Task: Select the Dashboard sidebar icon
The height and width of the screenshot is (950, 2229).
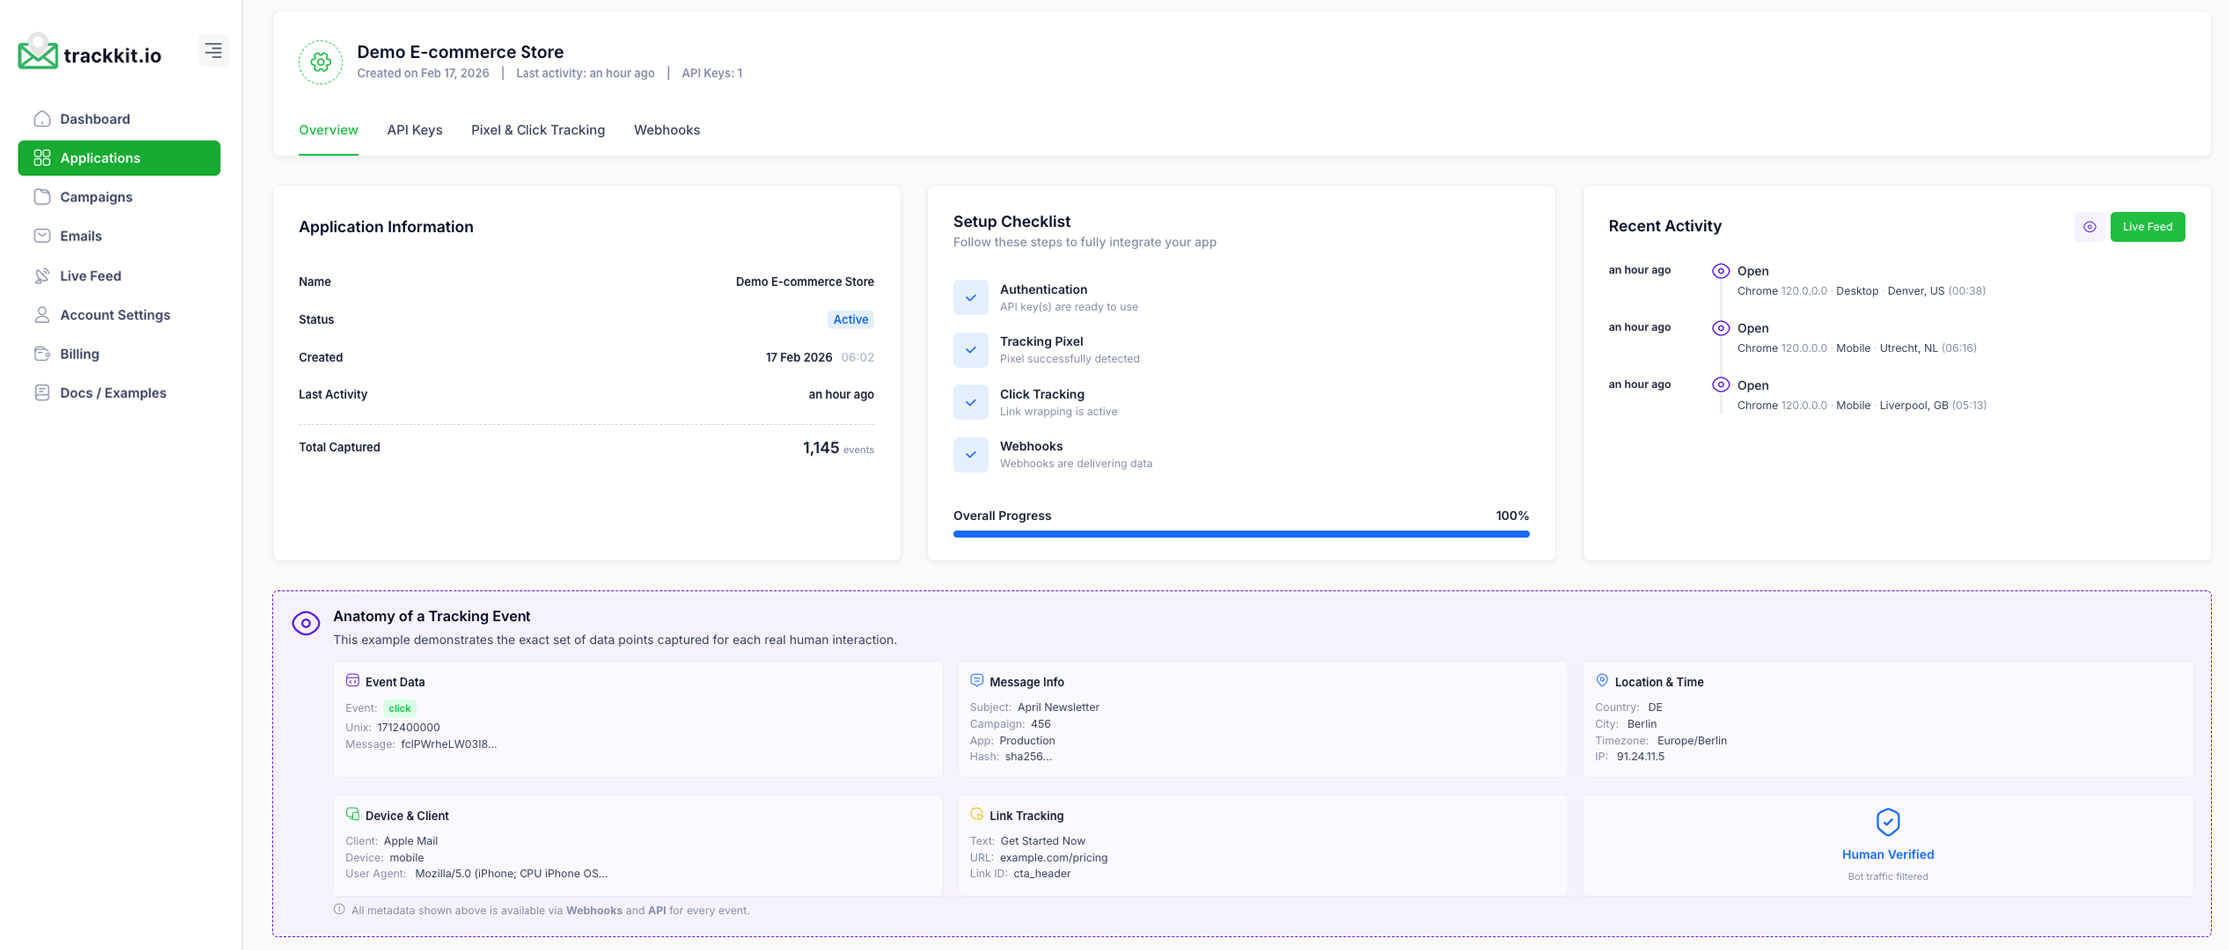Action: (x=41, y=118)
